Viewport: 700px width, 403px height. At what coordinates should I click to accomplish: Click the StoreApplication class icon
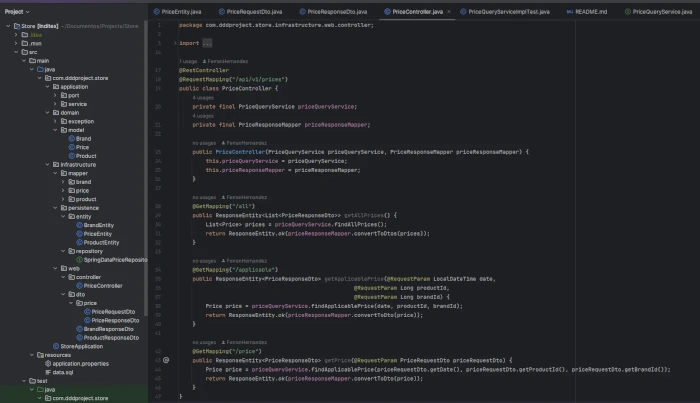(x=56, y=346)
